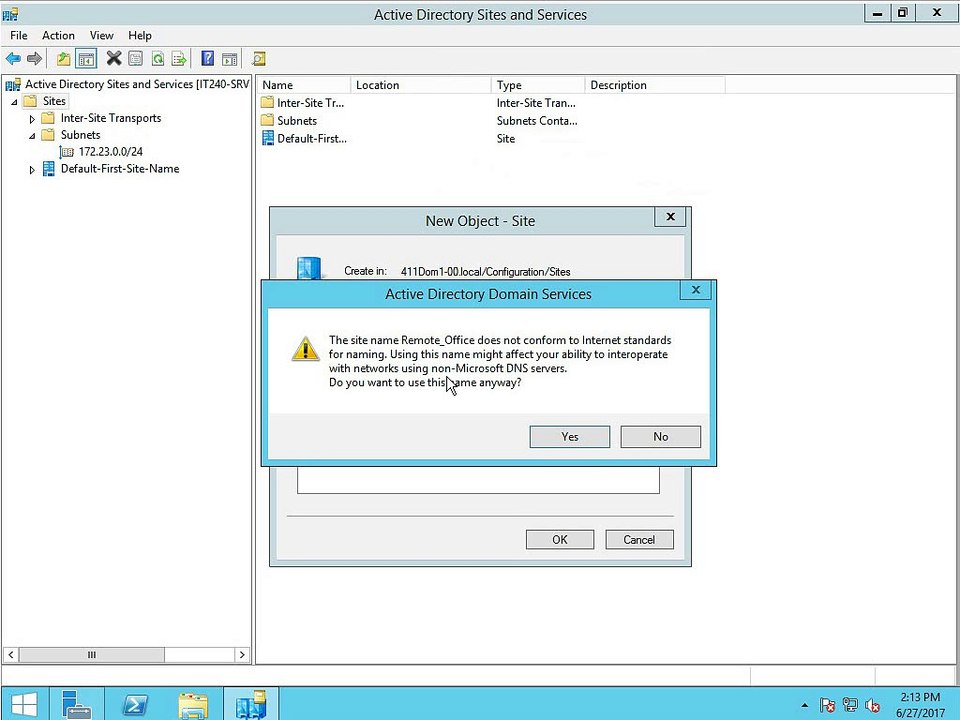Open the Windows Start button
The width and height of the screenshot is (960, 720).
point(24,703)
